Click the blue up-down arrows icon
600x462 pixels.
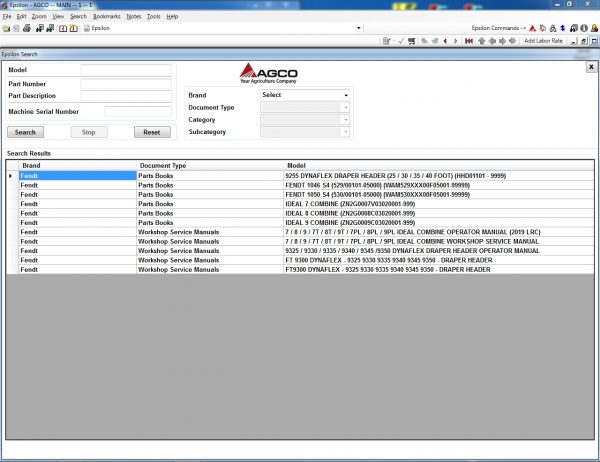coord(562,28)
